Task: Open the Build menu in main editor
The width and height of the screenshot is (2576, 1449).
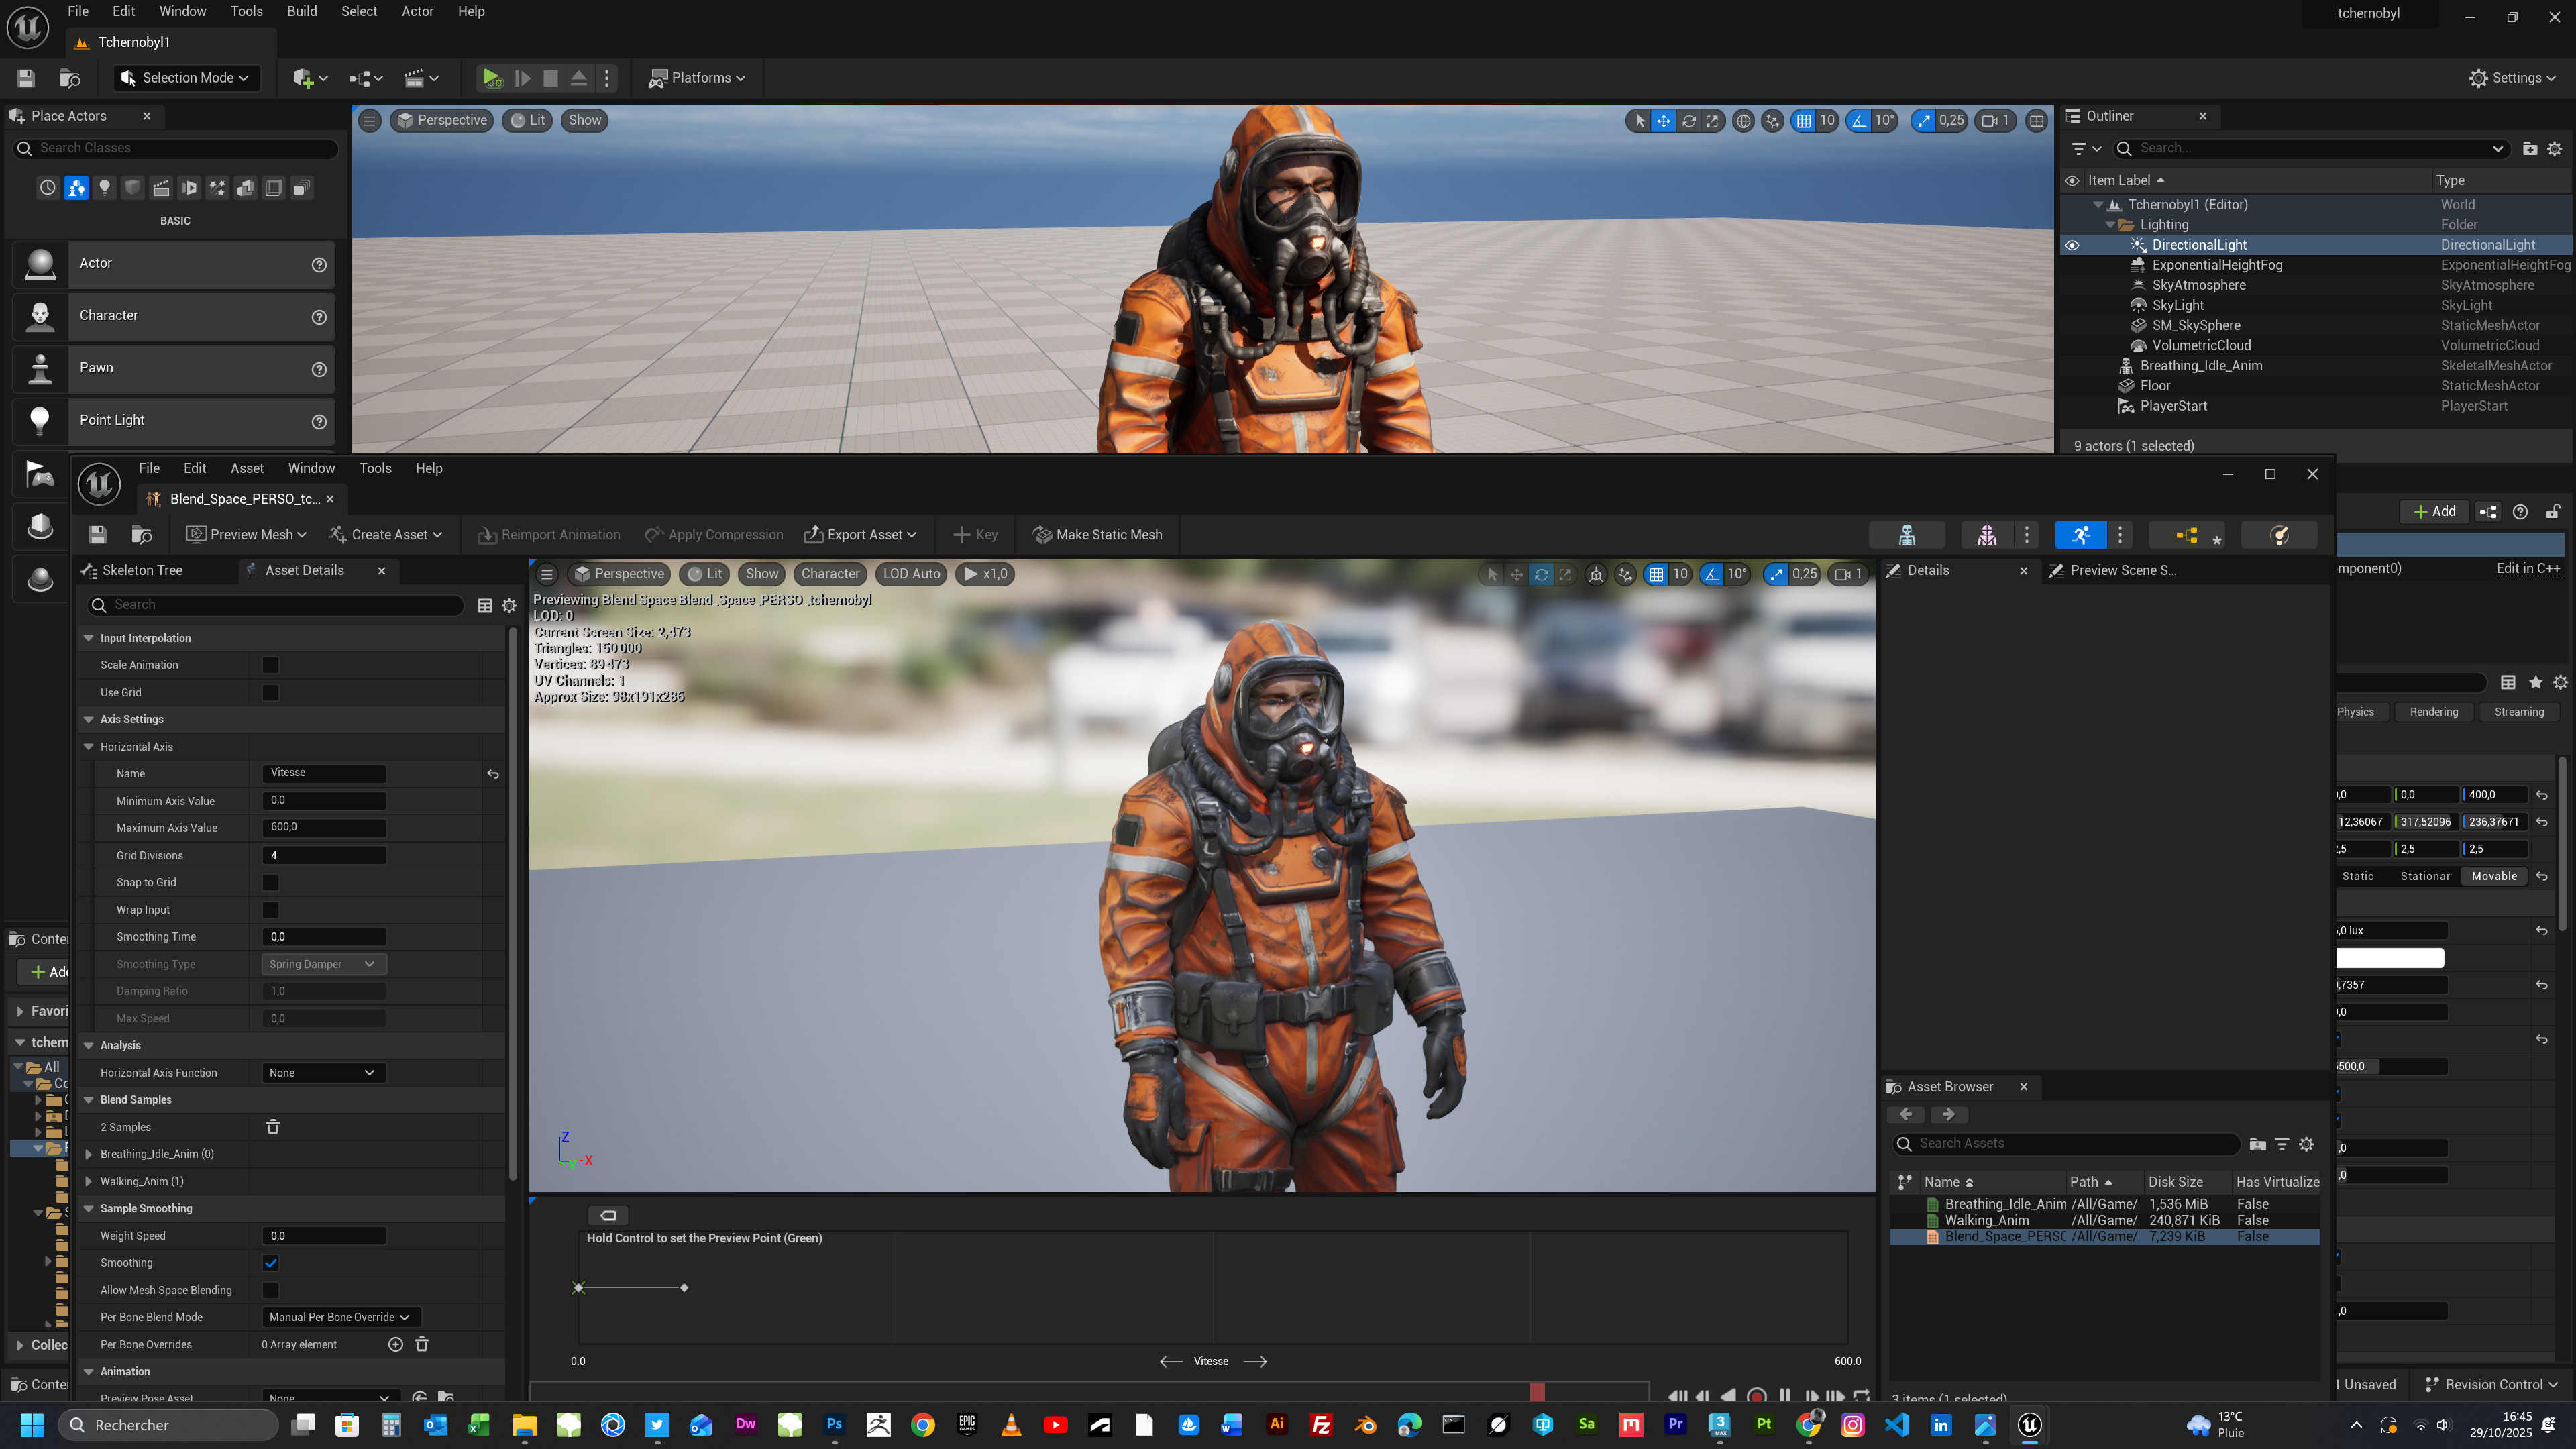Action: [x=302, y=11]
